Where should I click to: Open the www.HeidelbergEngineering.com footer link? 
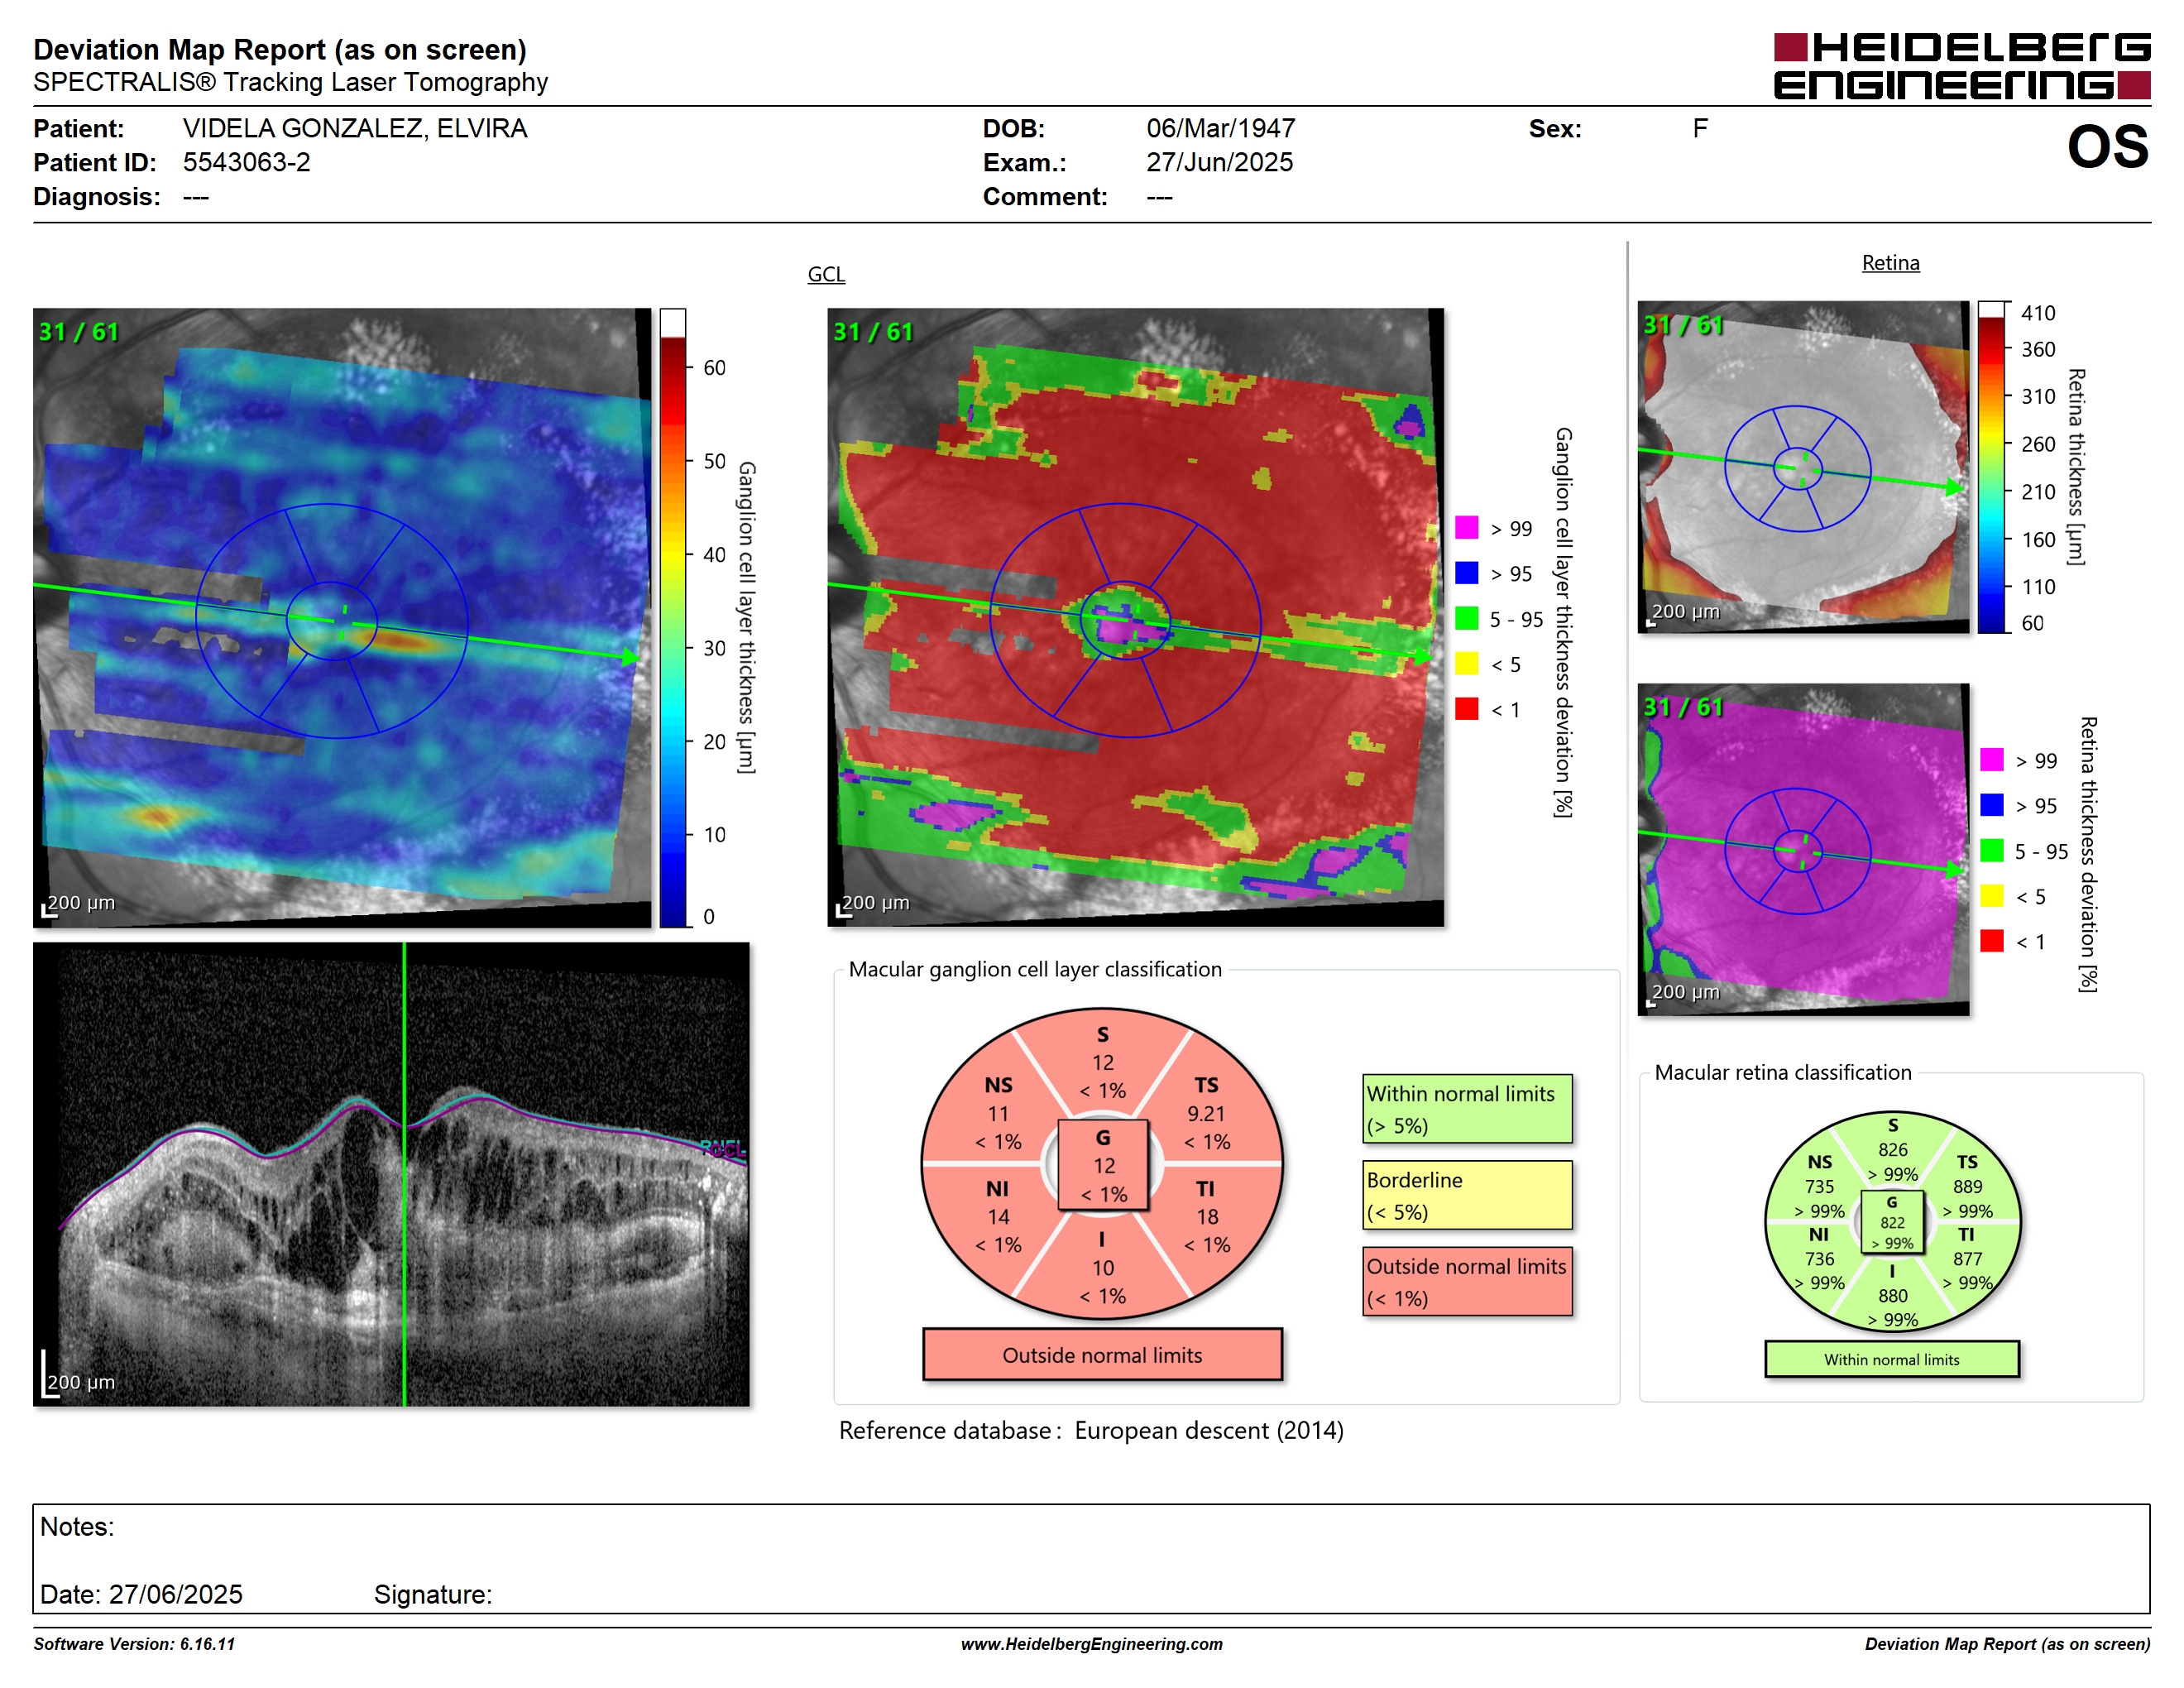coord(1091,1644)
